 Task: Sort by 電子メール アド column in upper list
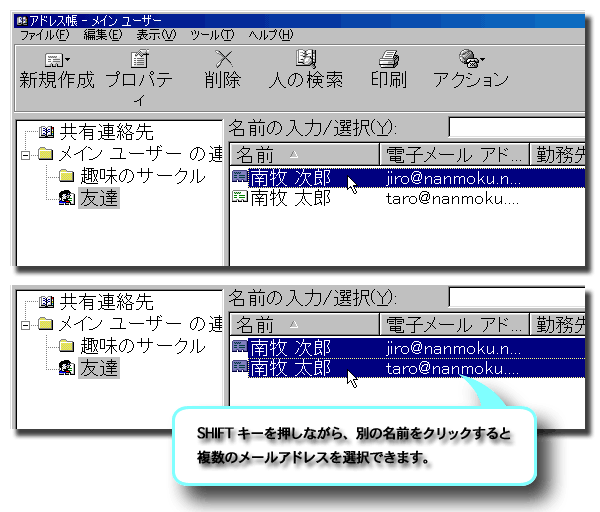[454, 155]
